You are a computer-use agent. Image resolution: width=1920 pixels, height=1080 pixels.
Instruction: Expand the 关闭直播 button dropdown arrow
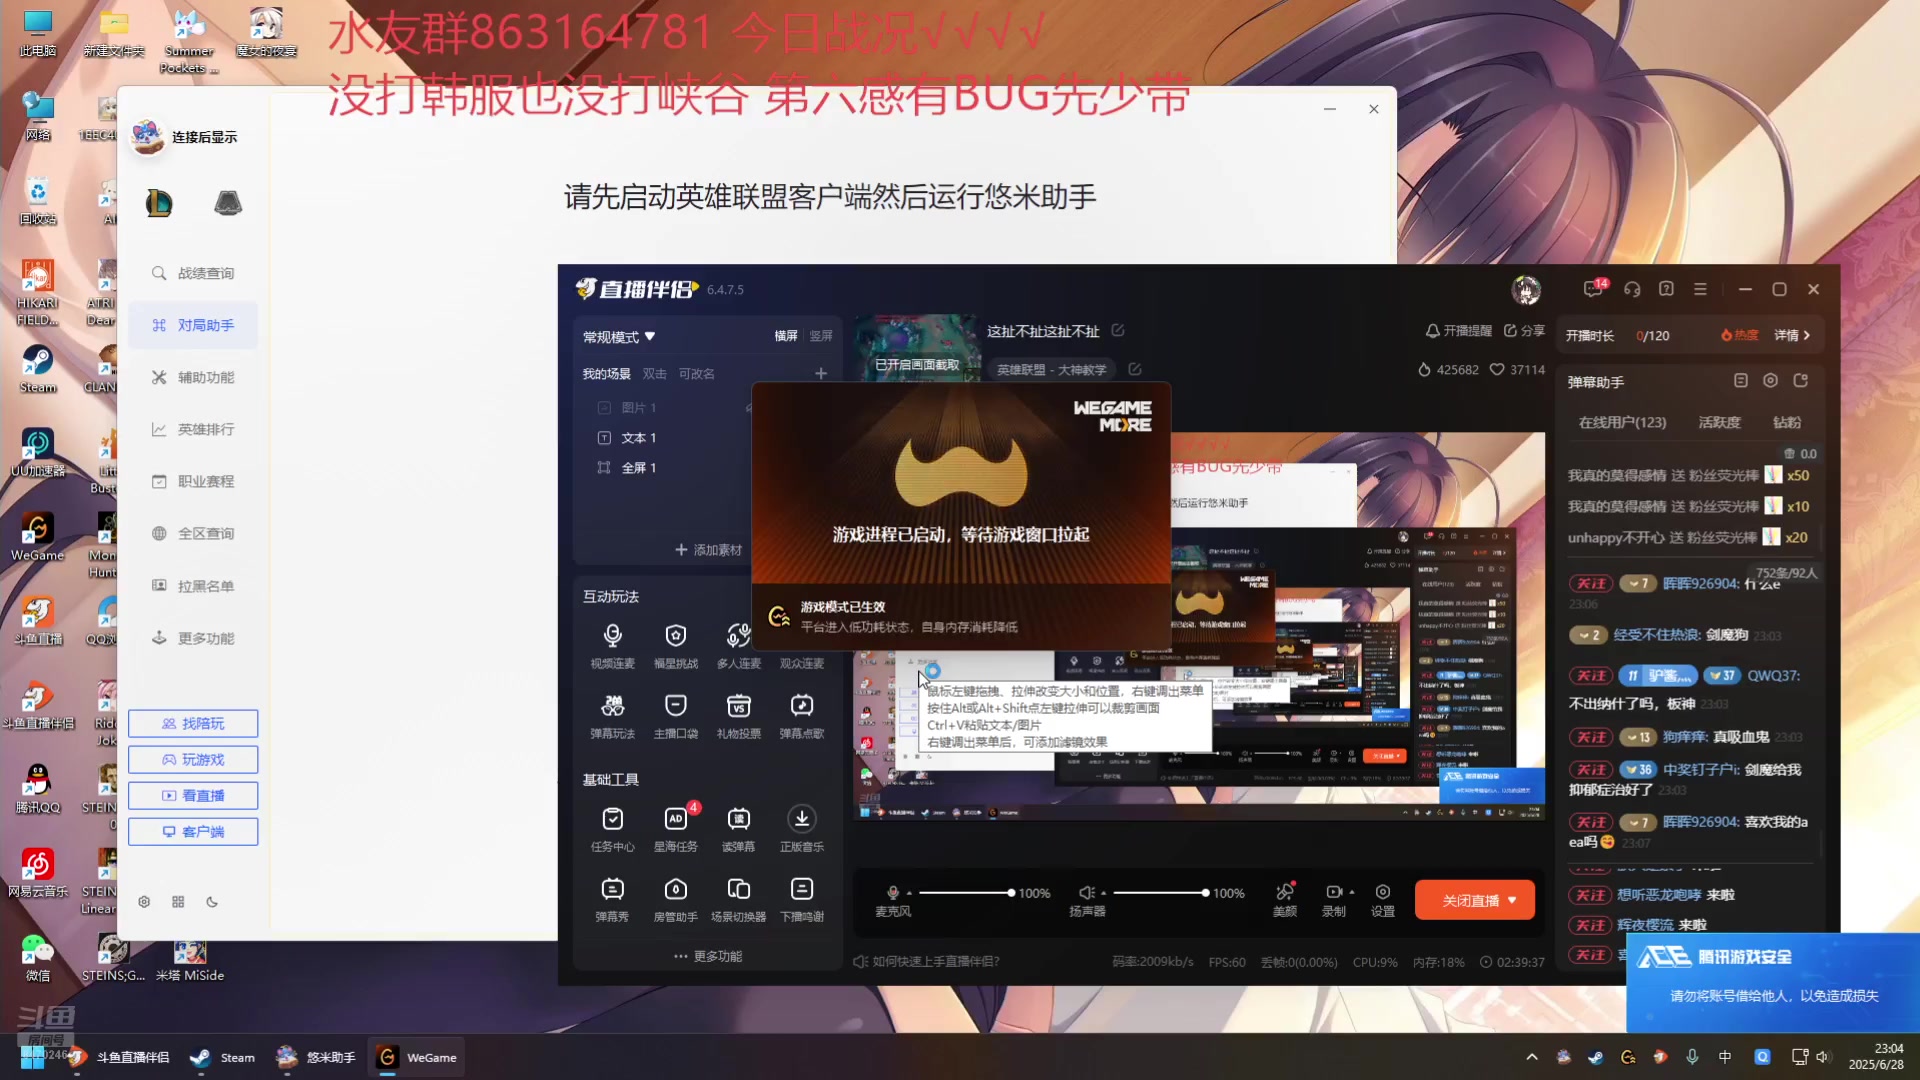pyautogui.click(x=1512, y=900)
